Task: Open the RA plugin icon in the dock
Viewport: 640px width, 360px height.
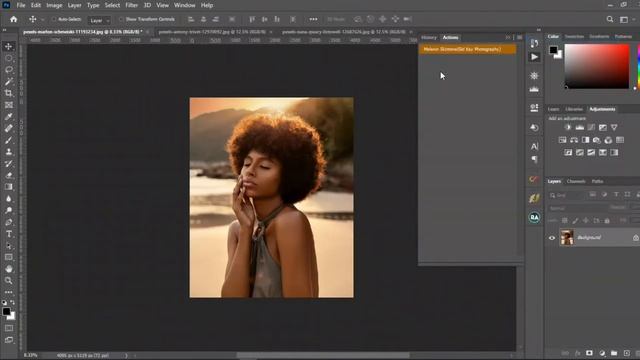Action: [x=534, y=218]
